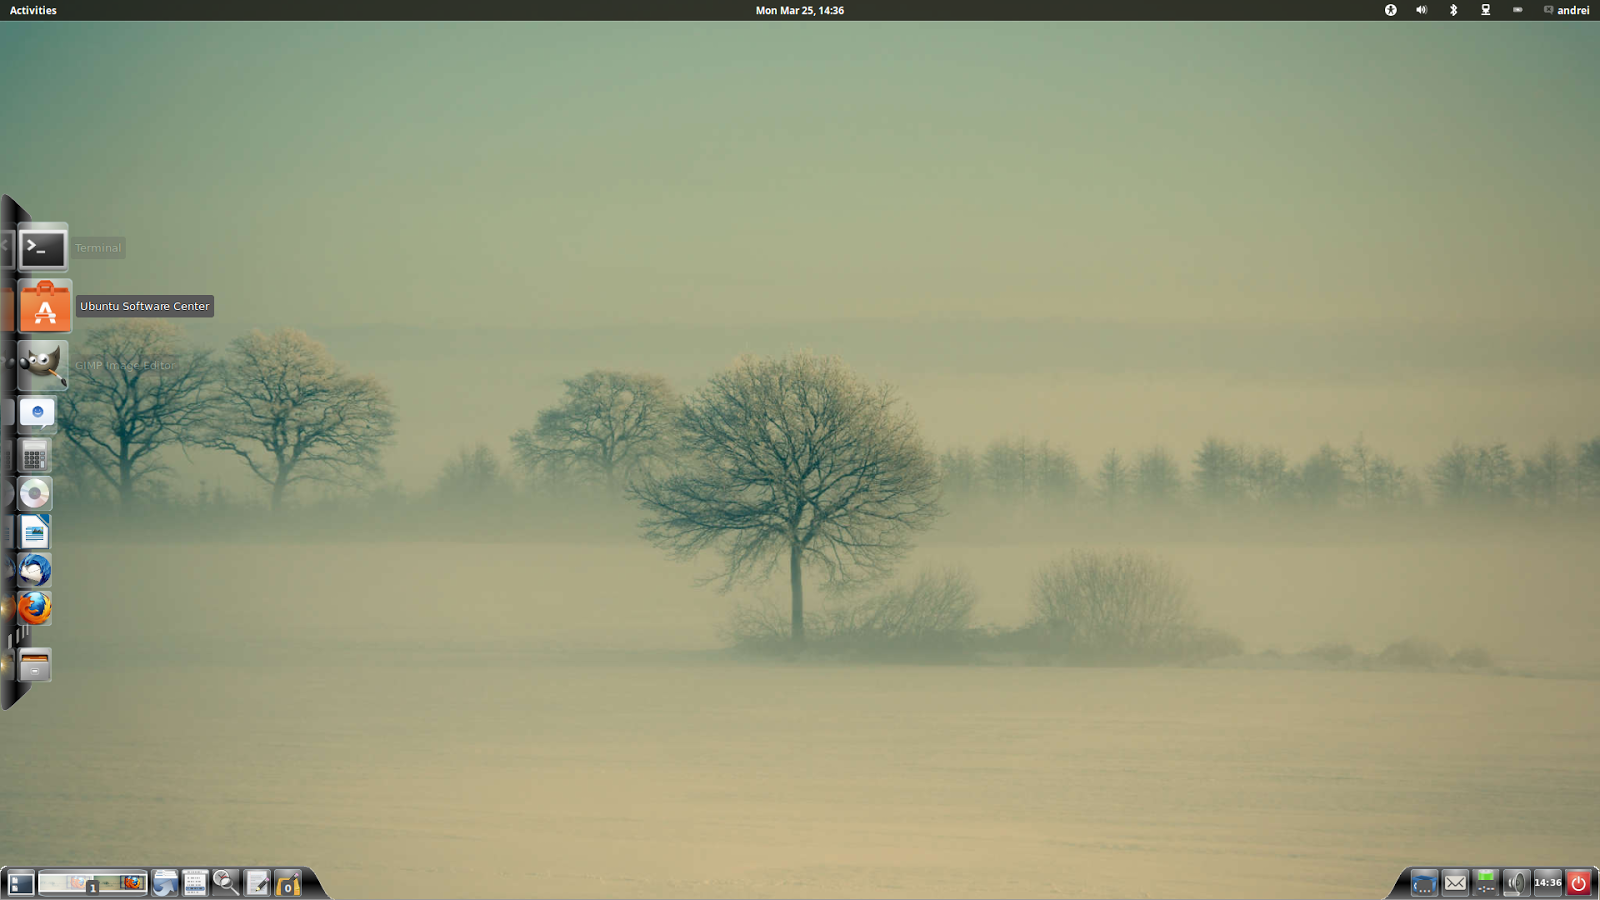Open the clock search applet
Image resolution: width=1600 pixels, height=900 pixels.
(225, 883)
